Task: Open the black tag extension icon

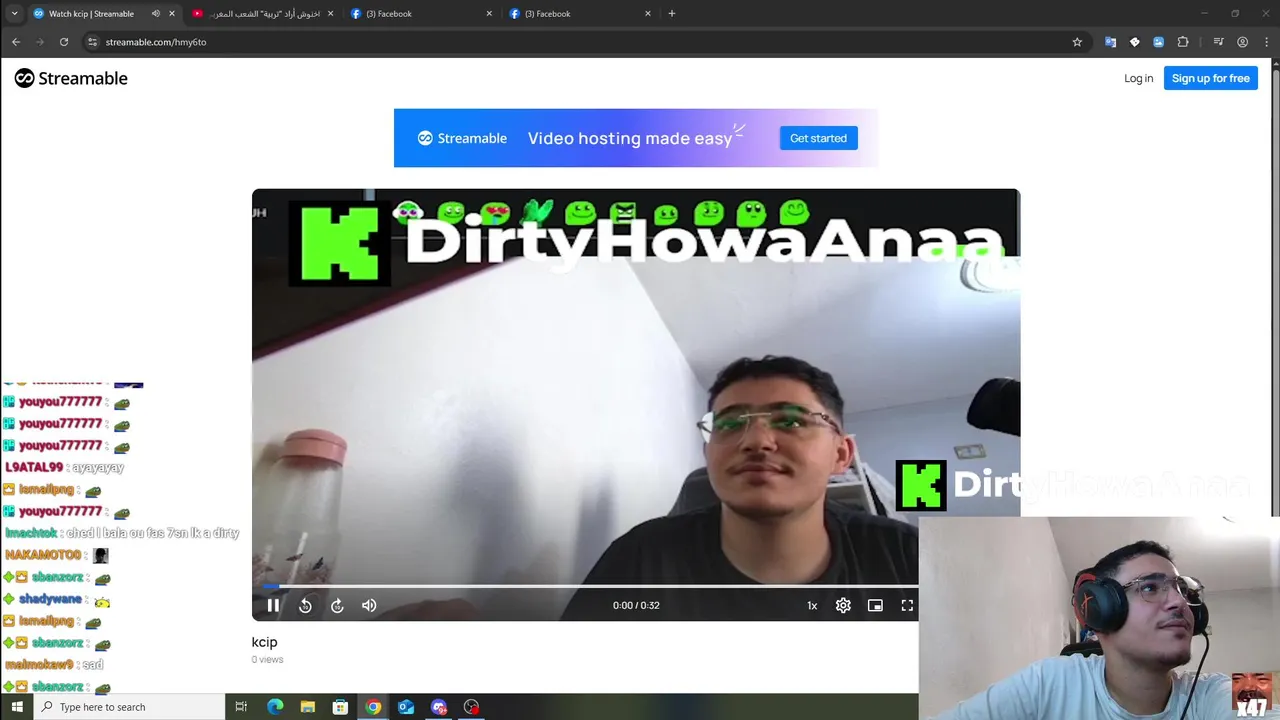Action: point(1134,42)
